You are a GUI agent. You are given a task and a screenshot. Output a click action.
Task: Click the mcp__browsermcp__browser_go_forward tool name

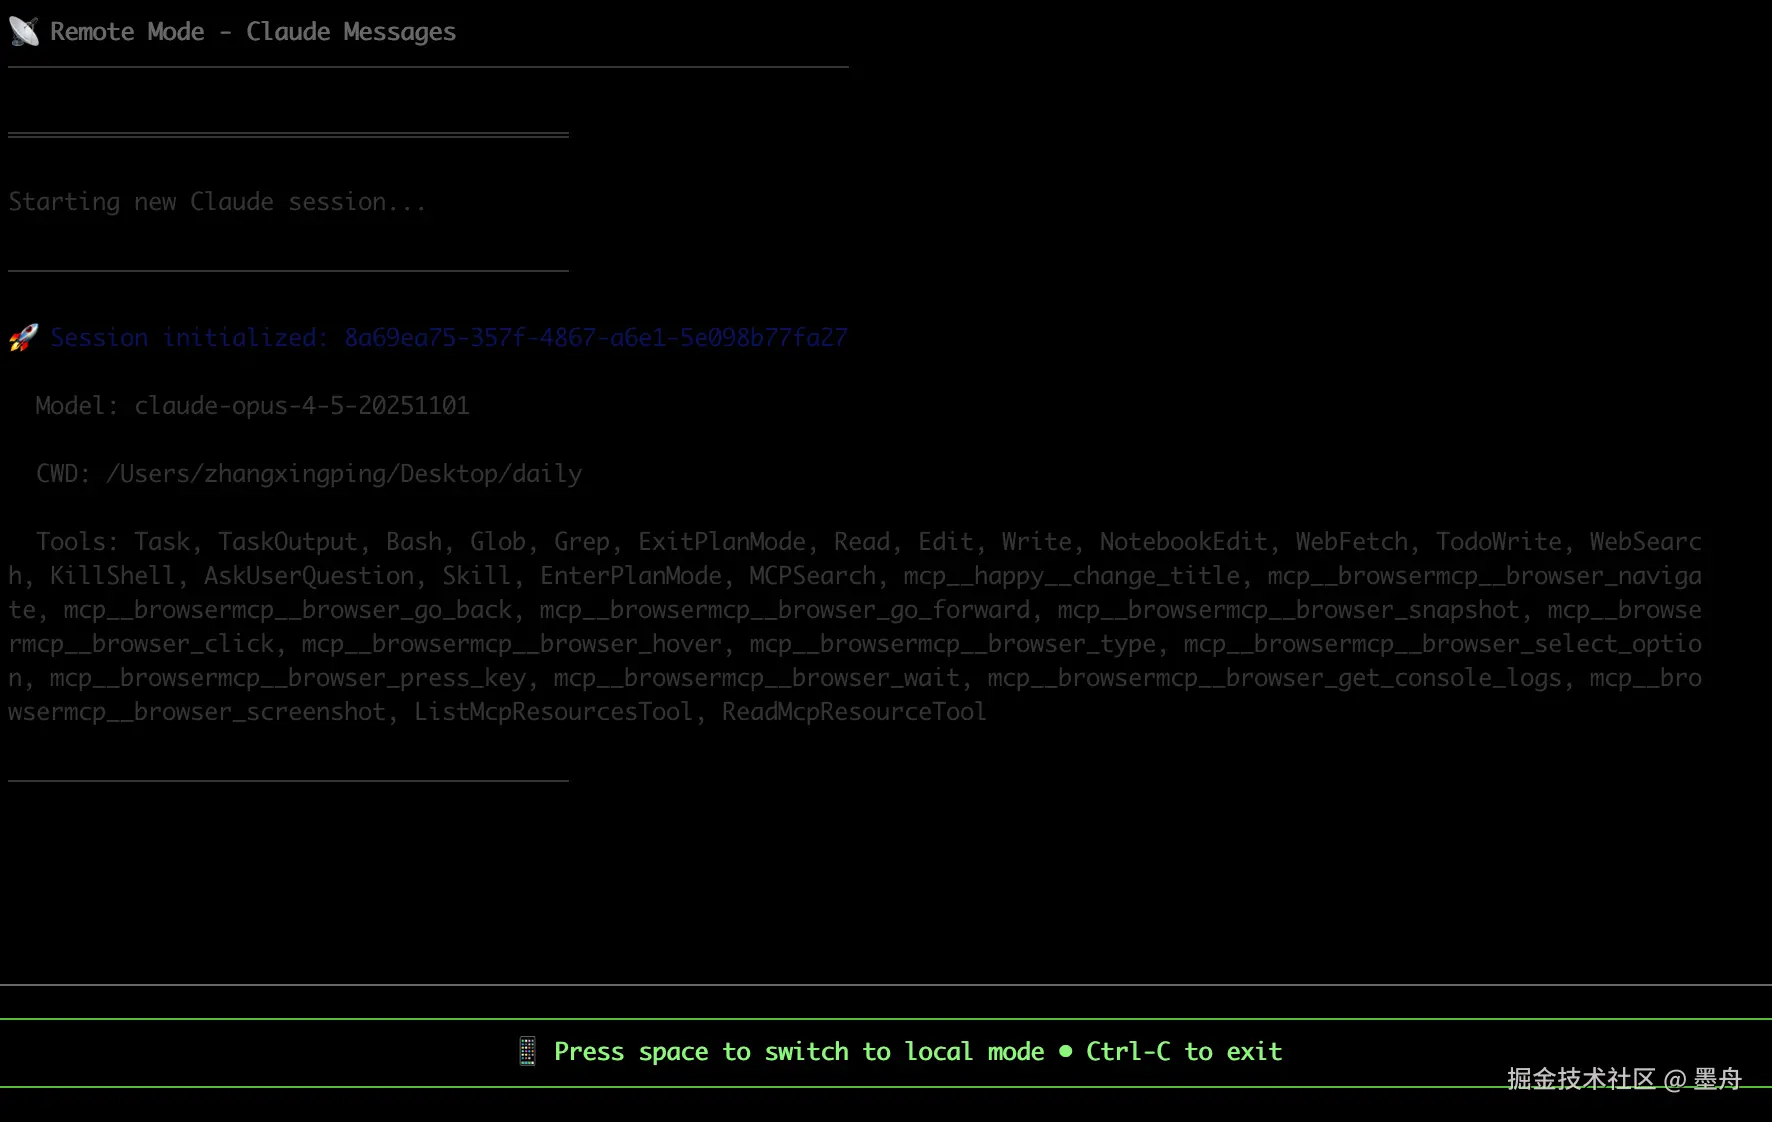pyautogui.click(x=785, y=610)
